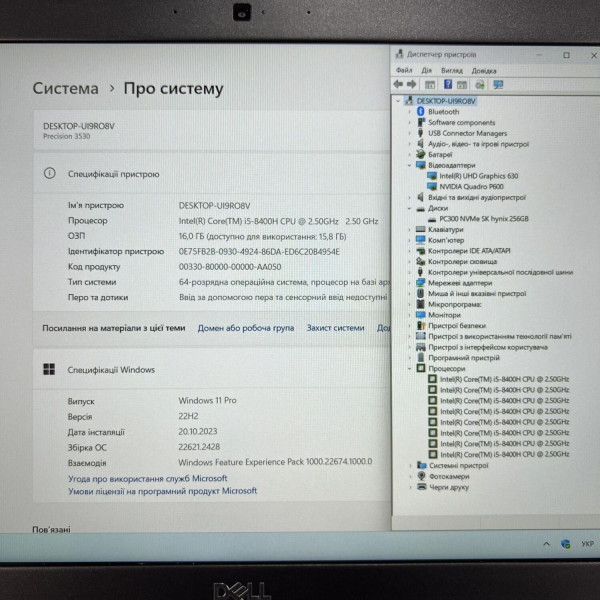Select NVIDIA Quadro P600 adapter

click(471, 187)
